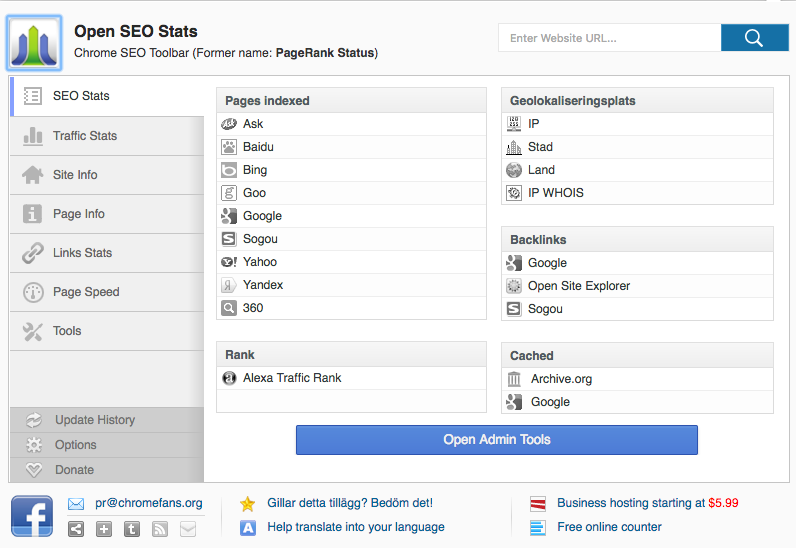Open the Free online counter link
The image size is (796, 548).
coord(609,527)
